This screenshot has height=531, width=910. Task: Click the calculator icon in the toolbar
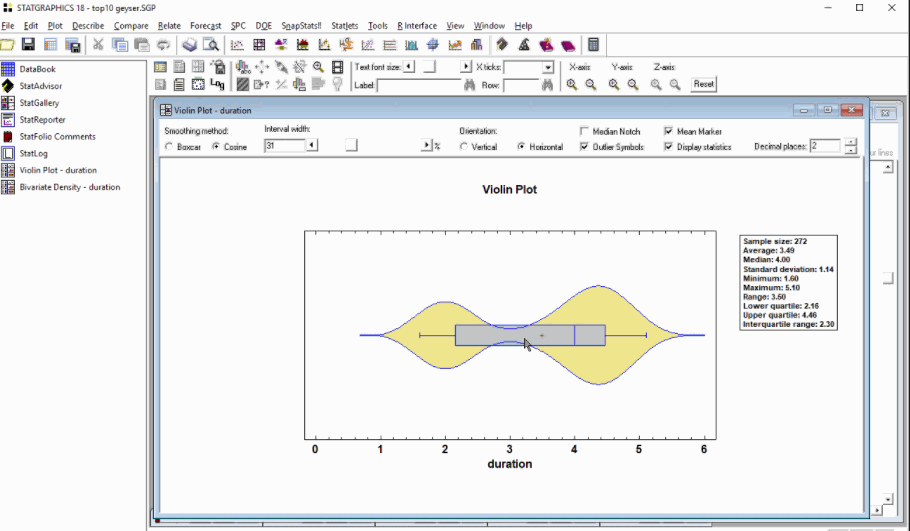pos(594,45)
